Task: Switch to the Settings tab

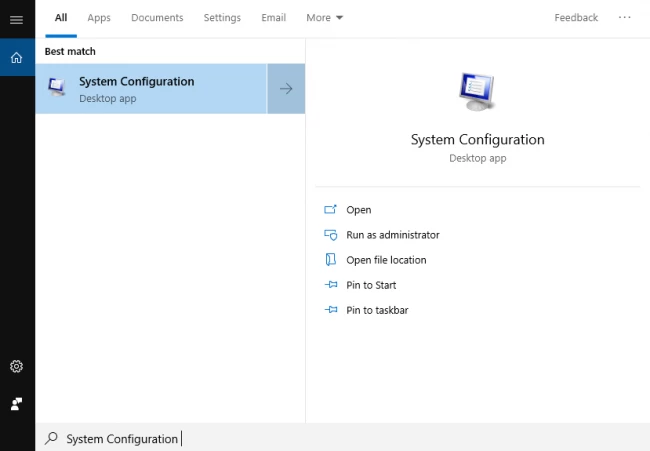Action: [x=222, y=18]
